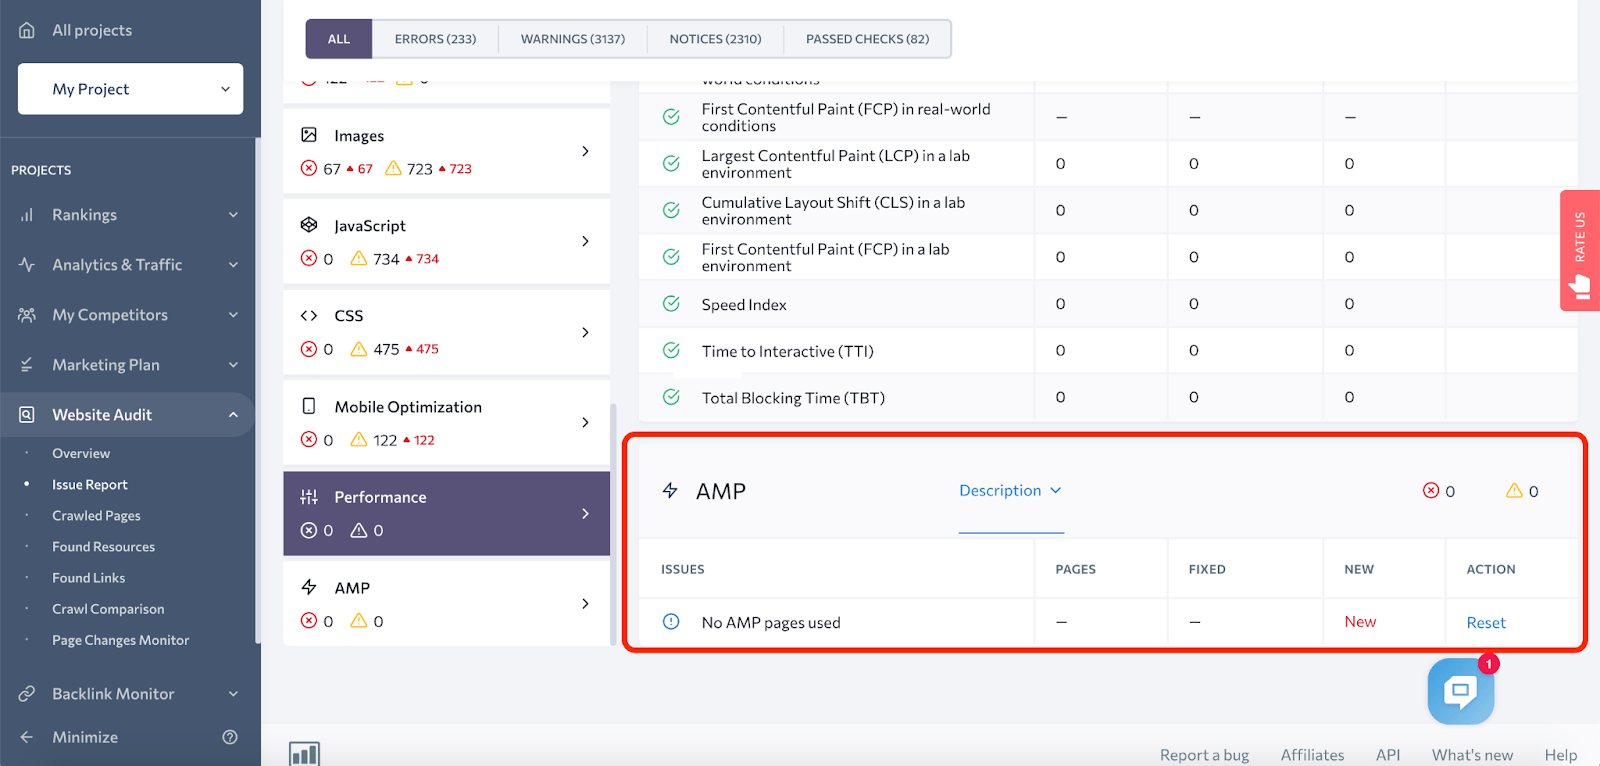Click the red error icon in AMP header
Screen dimensions: 1600x766
click(x=1431, y=490)
